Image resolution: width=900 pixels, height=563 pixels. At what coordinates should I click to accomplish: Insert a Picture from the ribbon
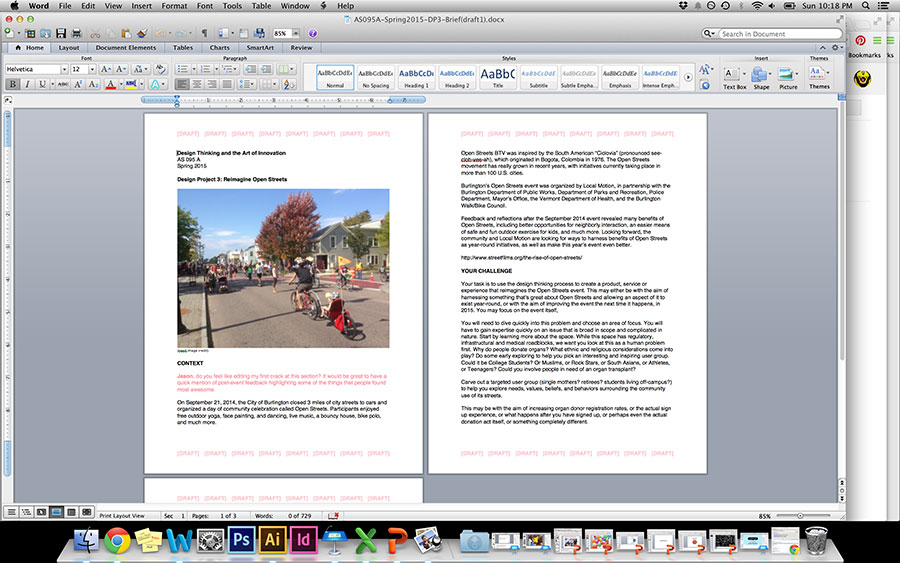(788, 78)
